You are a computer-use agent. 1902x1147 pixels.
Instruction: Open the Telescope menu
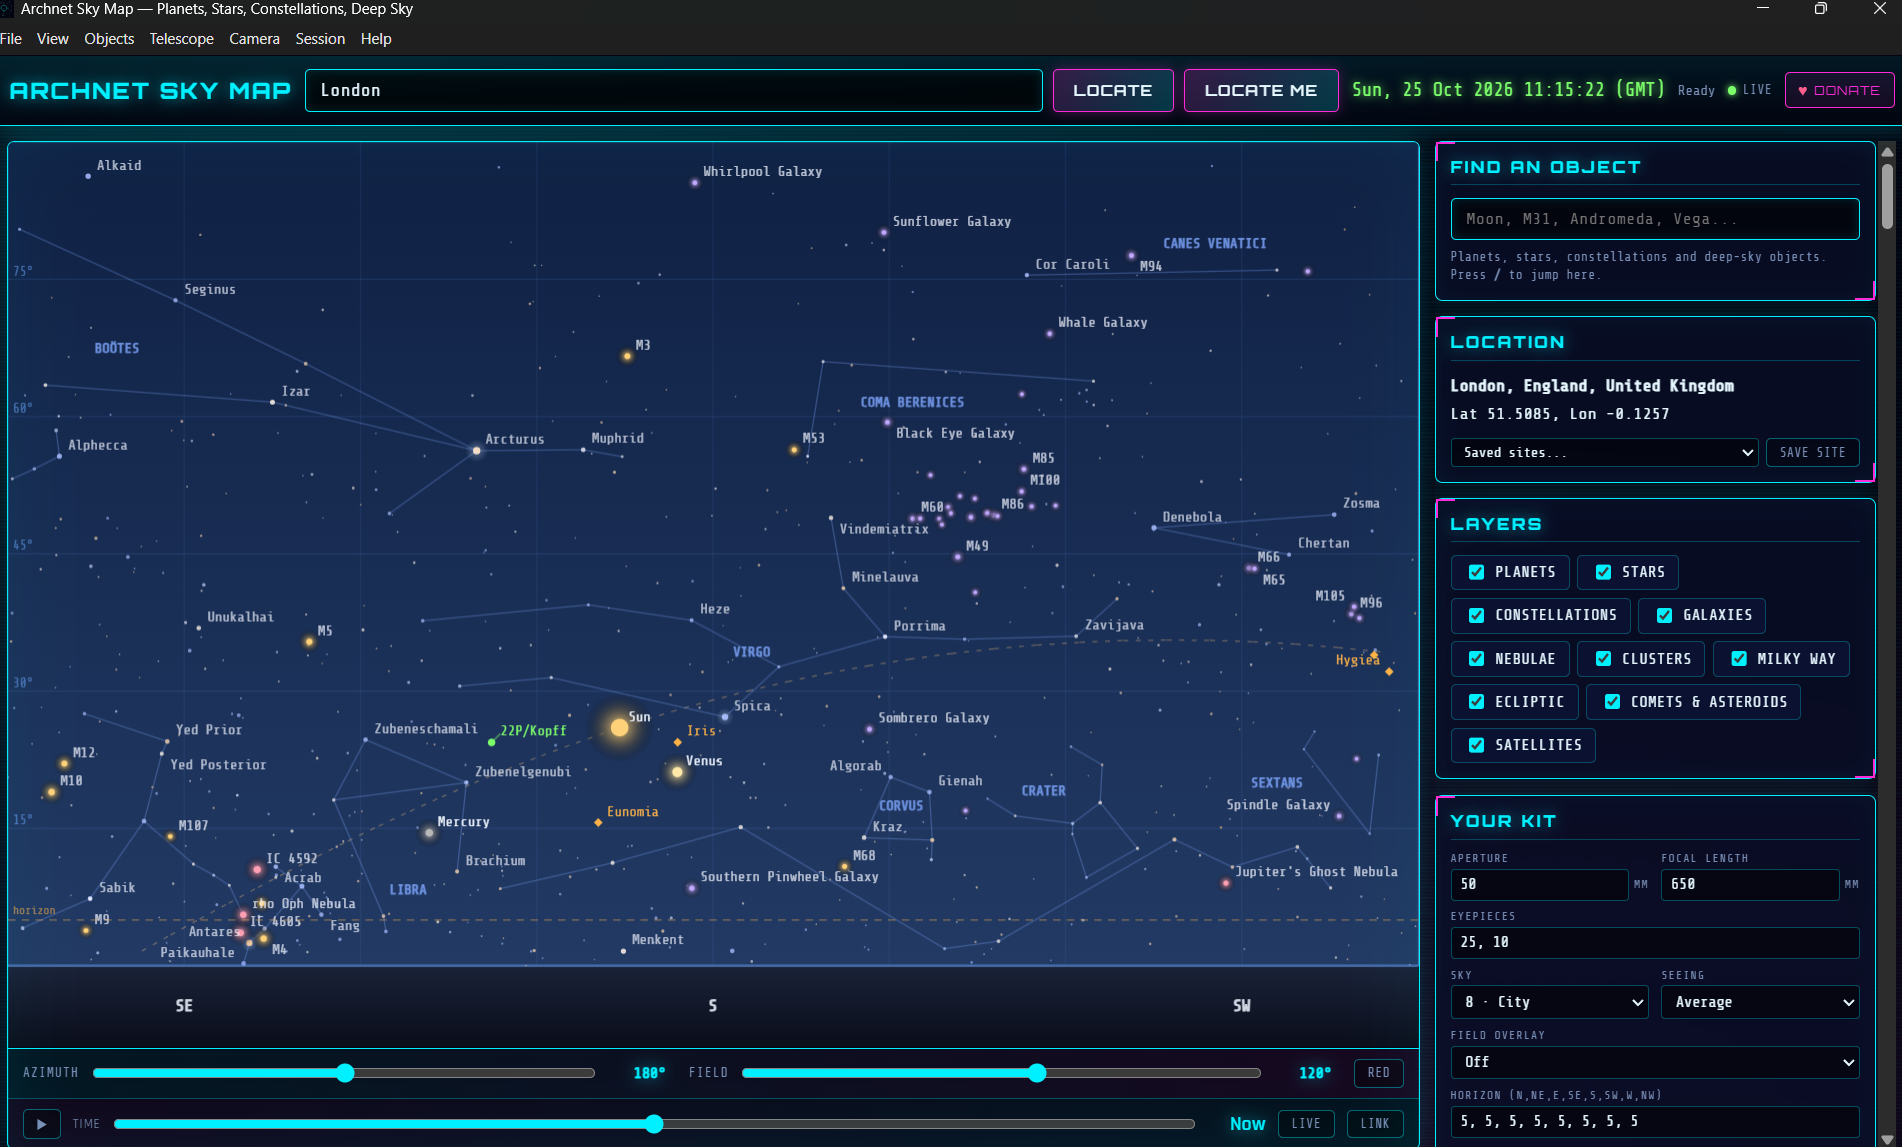(181, 39)
